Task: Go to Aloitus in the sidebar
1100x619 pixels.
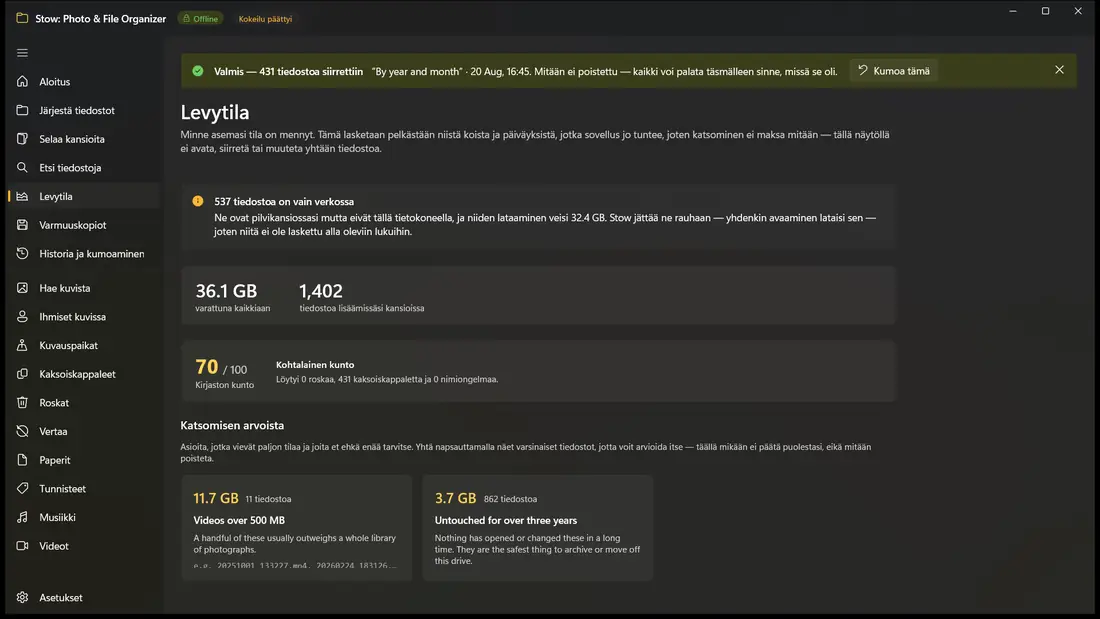Action: [84, 81]
